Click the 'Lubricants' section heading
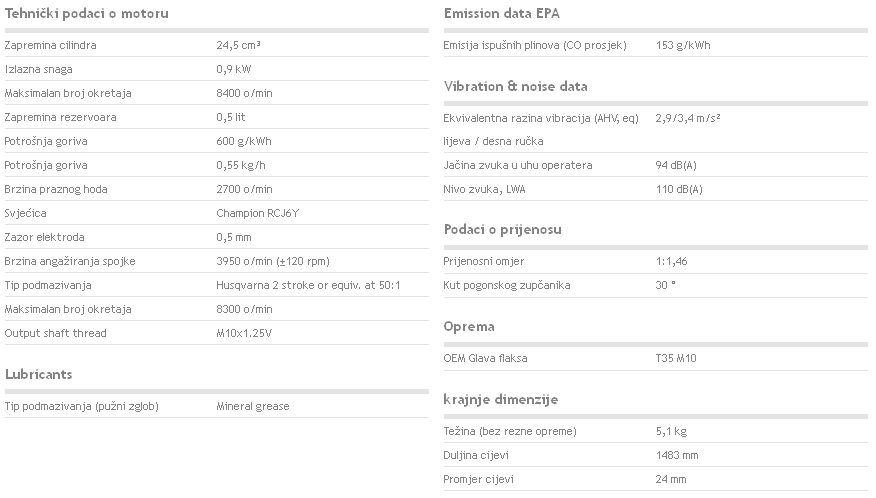Image resolution: width=876 pixels, height=498 pixels. coord(39,374)
